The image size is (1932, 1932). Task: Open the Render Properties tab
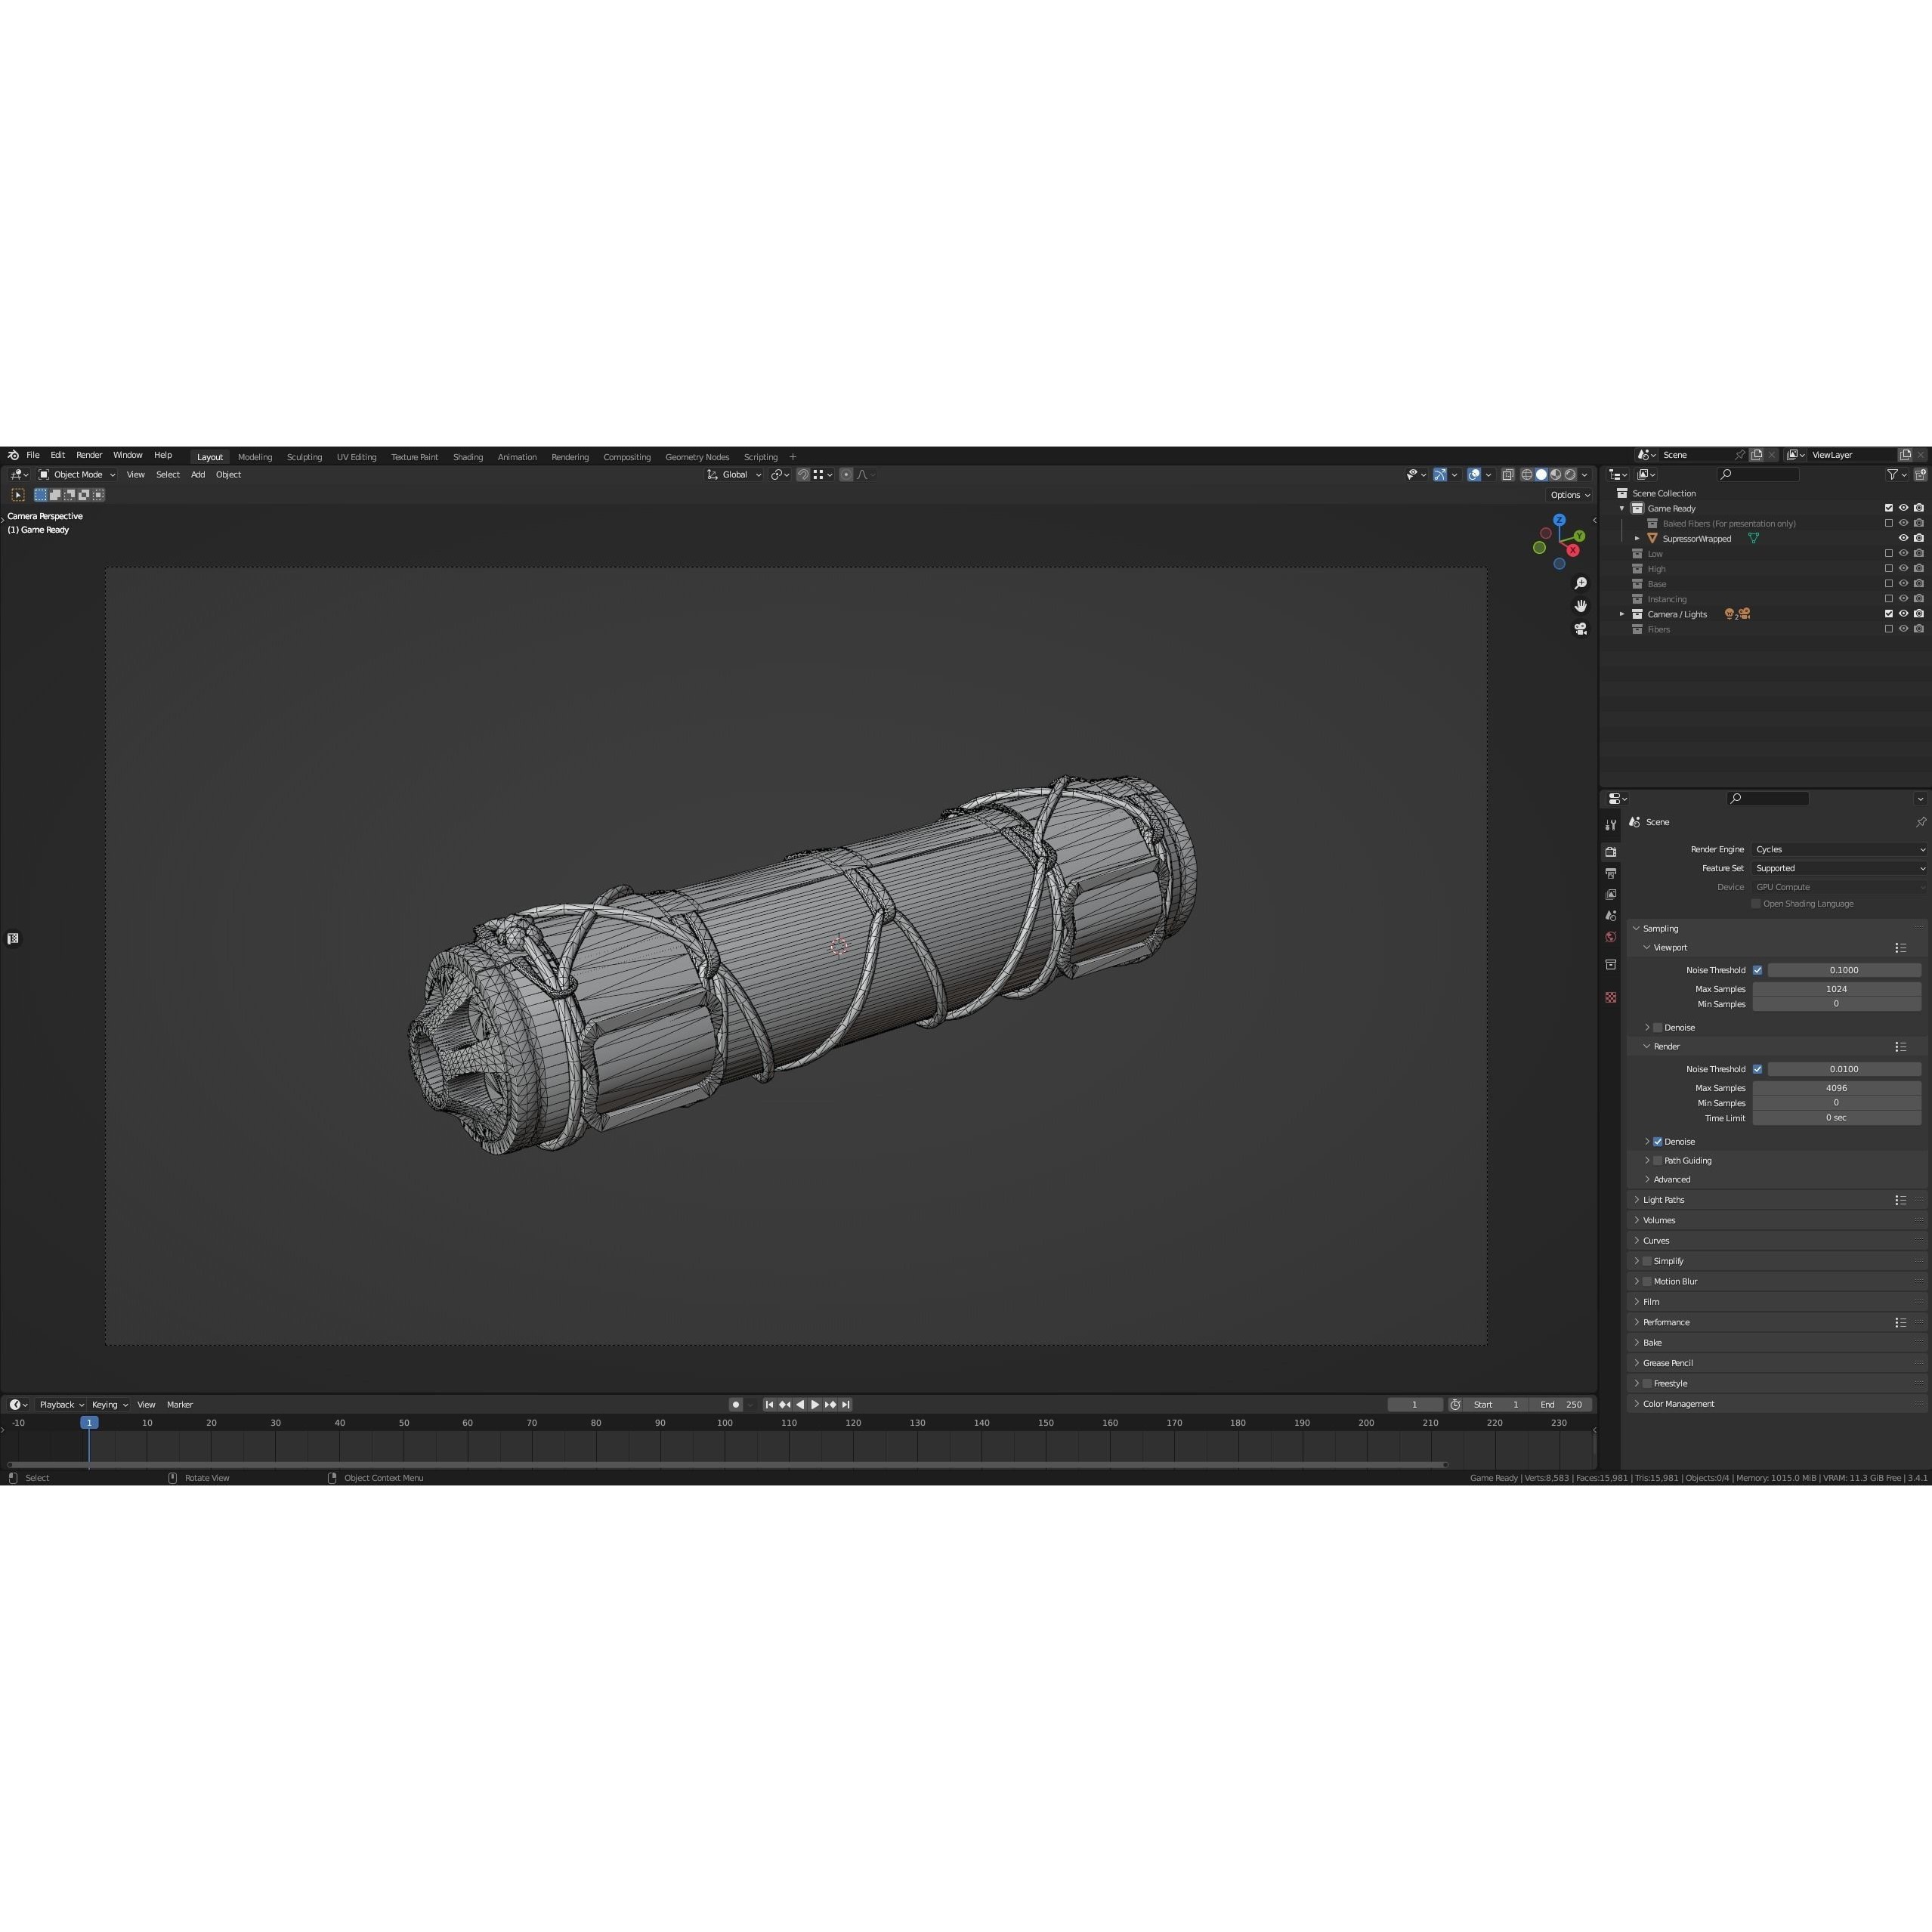click(x=1611, y=851)
